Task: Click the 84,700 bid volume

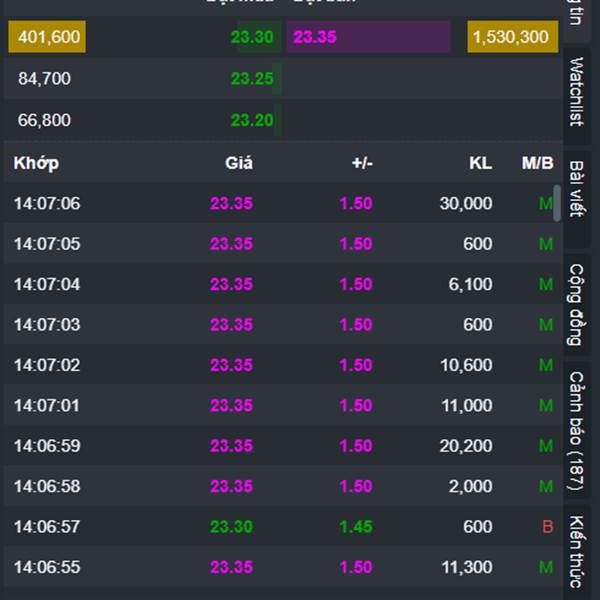Action: 44,79
